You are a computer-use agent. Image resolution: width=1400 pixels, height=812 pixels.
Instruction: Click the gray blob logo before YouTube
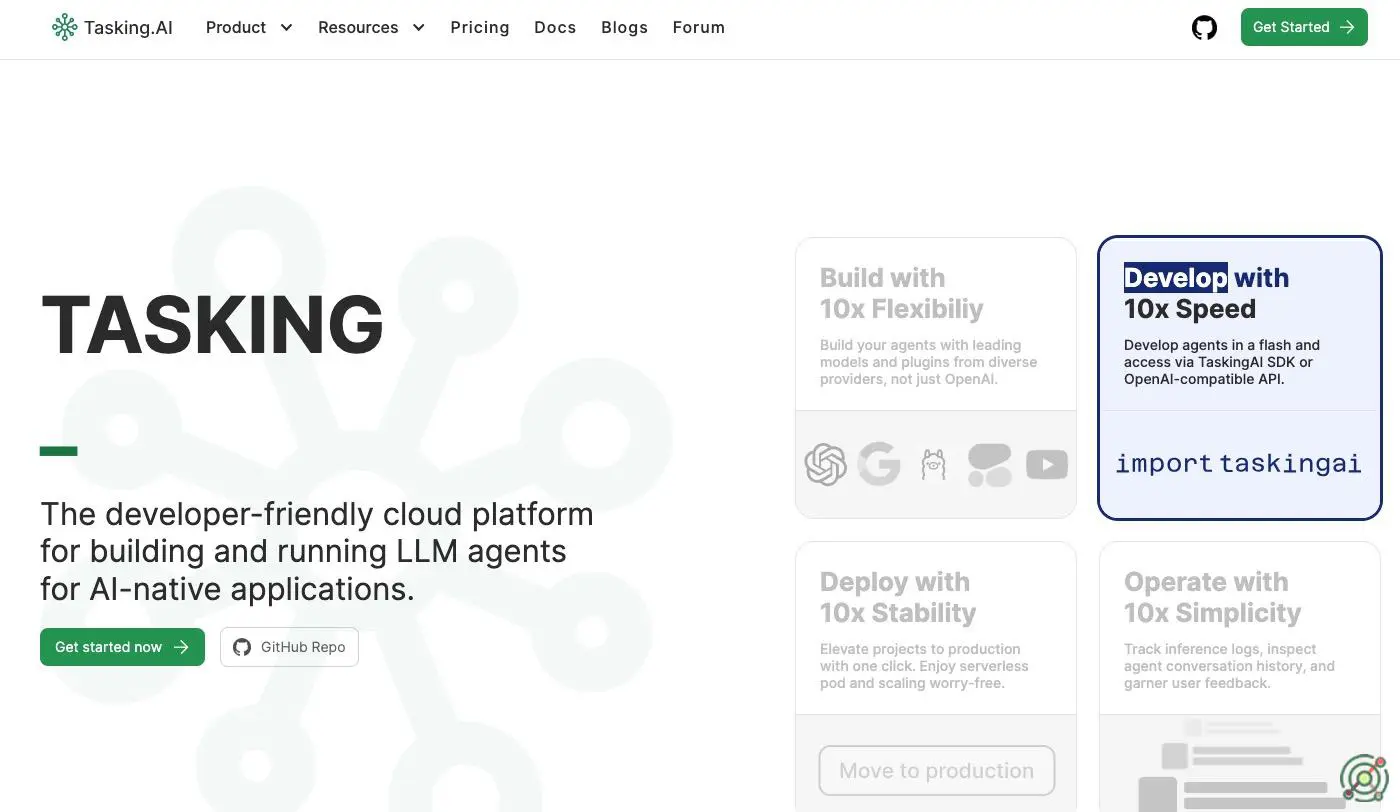990,465
